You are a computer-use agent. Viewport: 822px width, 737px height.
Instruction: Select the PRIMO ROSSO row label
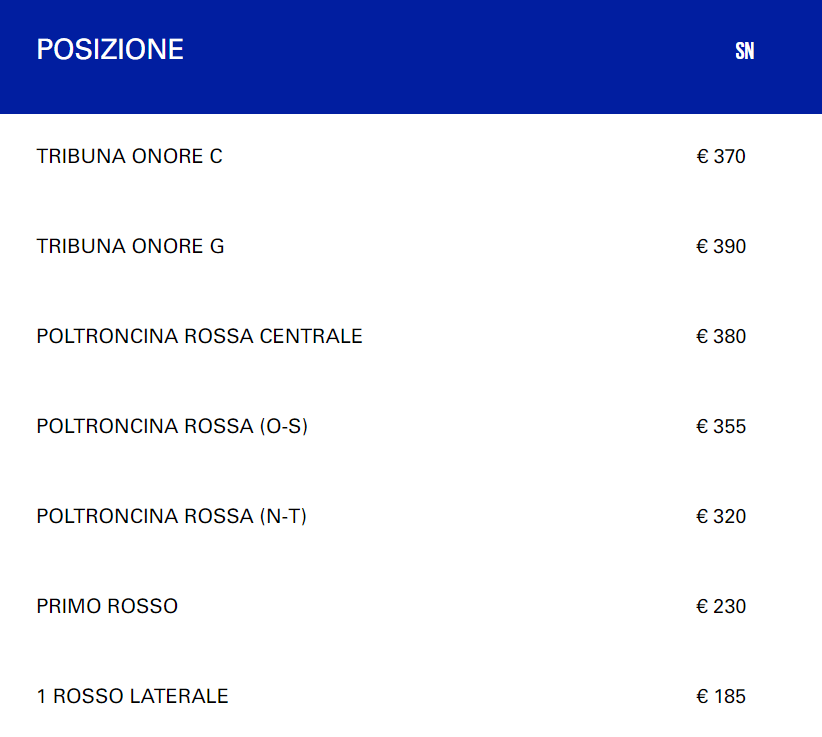point(107,607)
